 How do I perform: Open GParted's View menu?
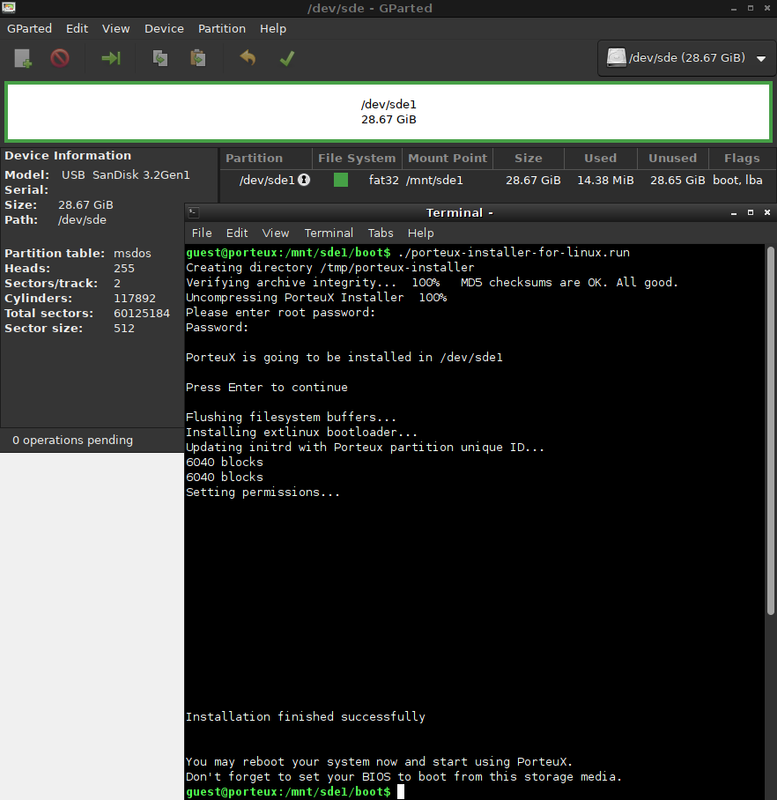116,29
